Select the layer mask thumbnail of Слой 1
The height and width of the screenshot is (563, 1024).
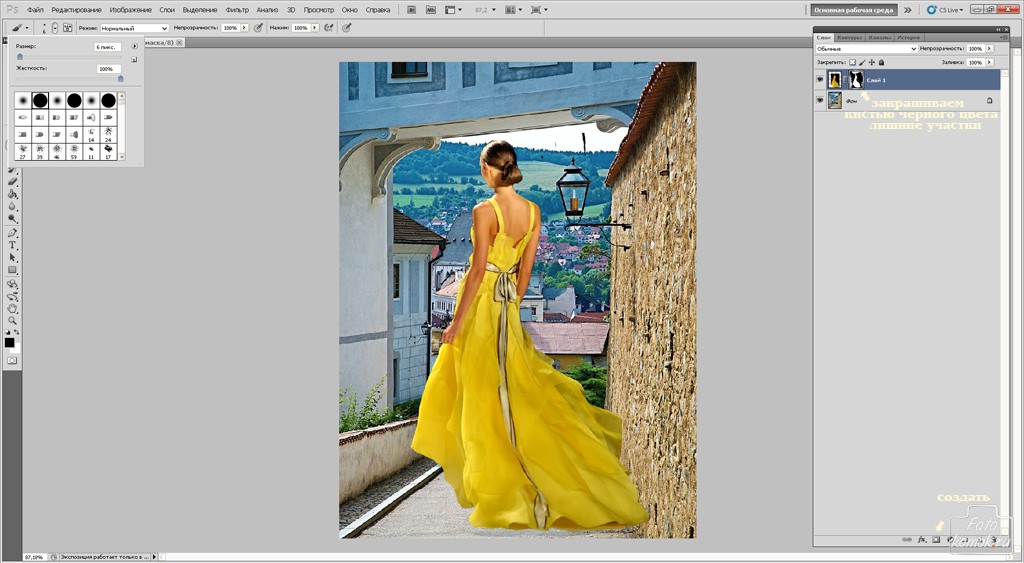(x=856, y=80)
